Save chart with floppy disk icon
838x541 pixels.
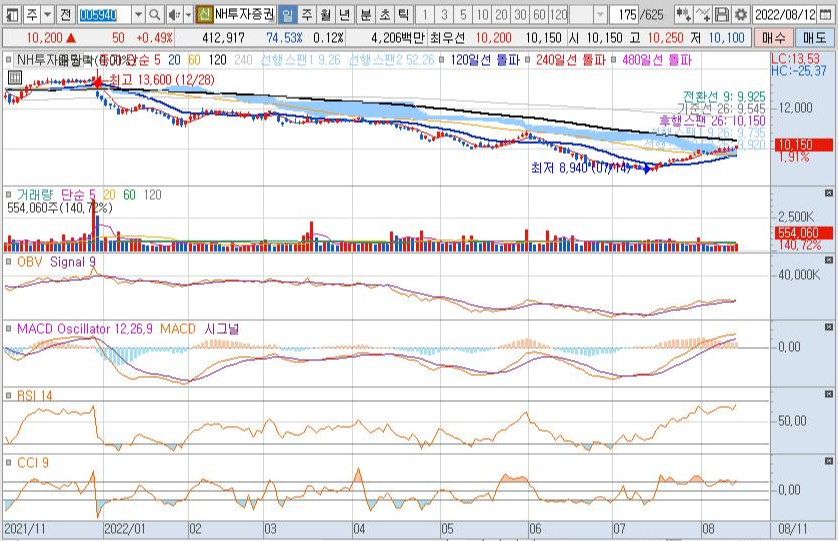click(722, 14)
